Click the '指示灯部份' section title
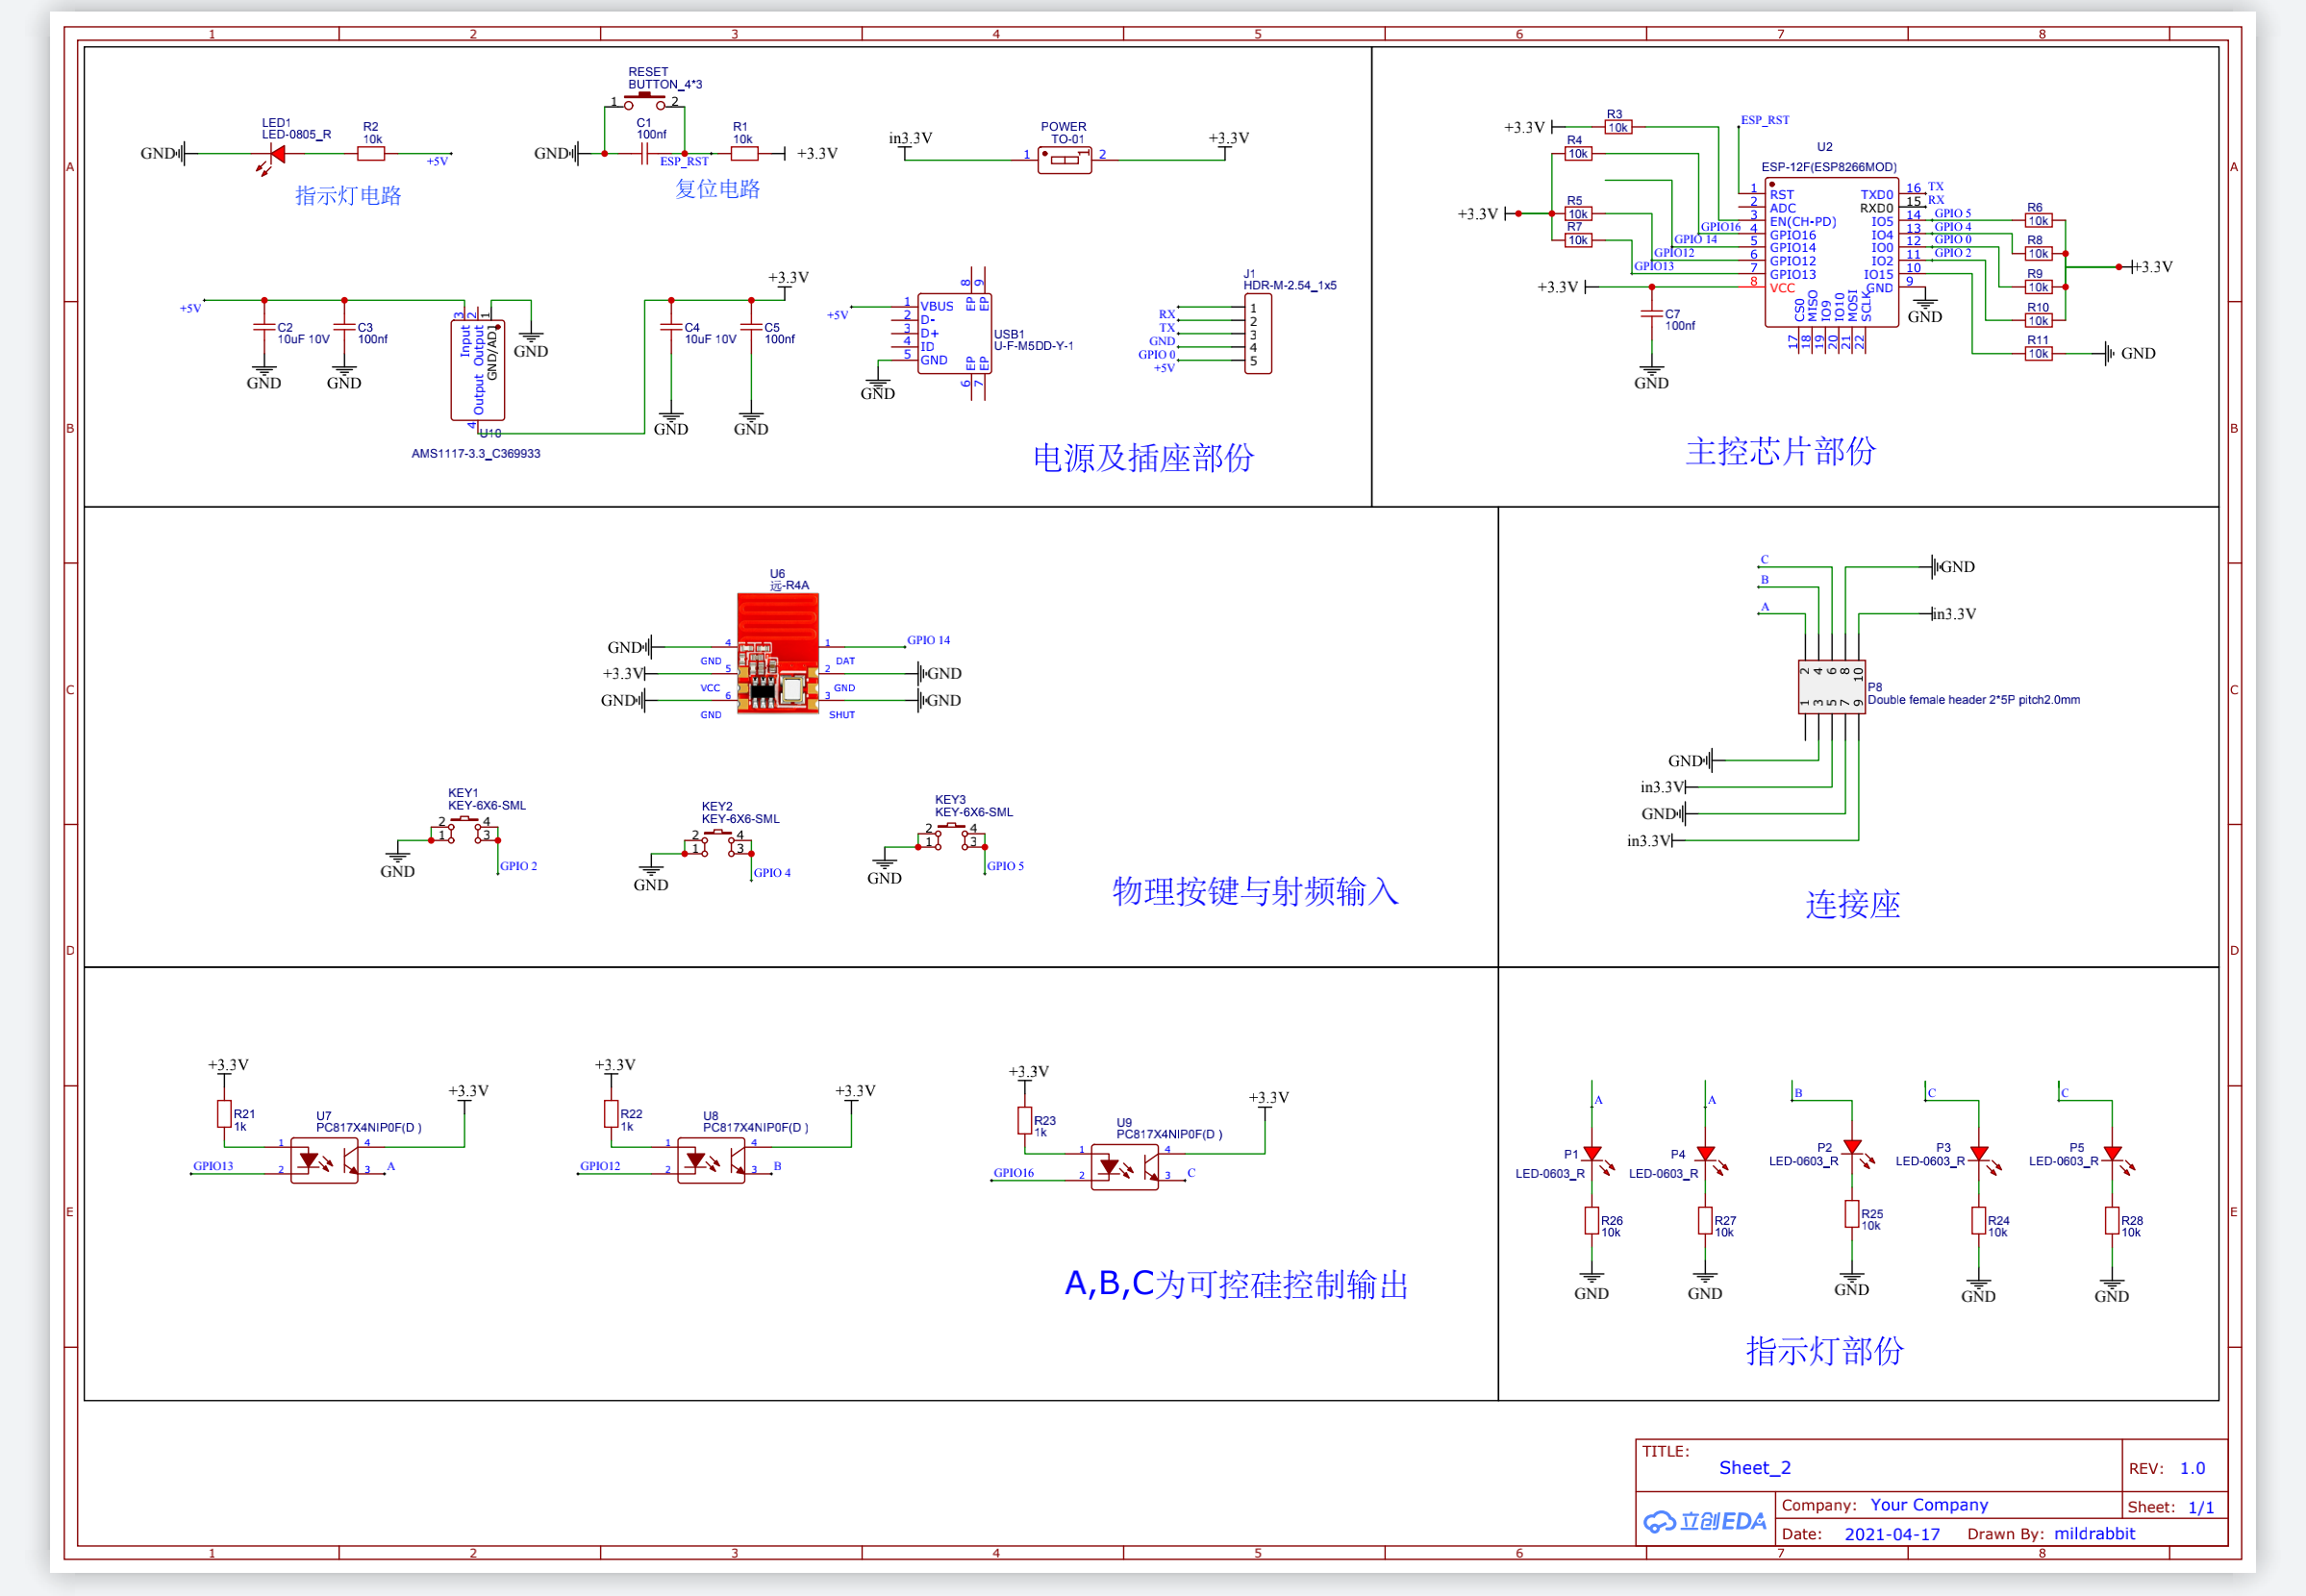2306x1596 pixels. pos(1824,1351)
